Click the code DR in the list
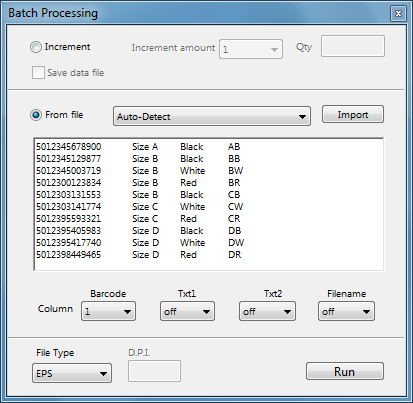The width and height of the screenshot is (413, 403). pyautogui.click(x=235, y=255)
